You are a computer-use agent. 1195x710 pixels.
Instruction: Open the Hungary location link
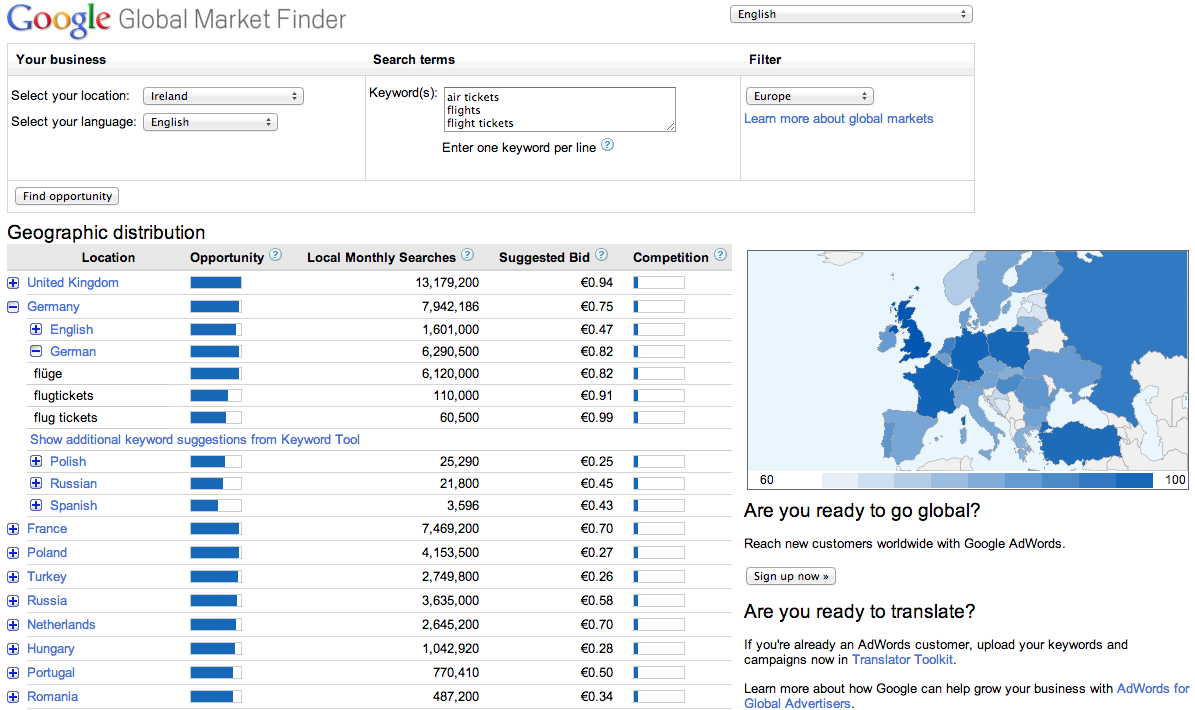[x=51, y=649]
